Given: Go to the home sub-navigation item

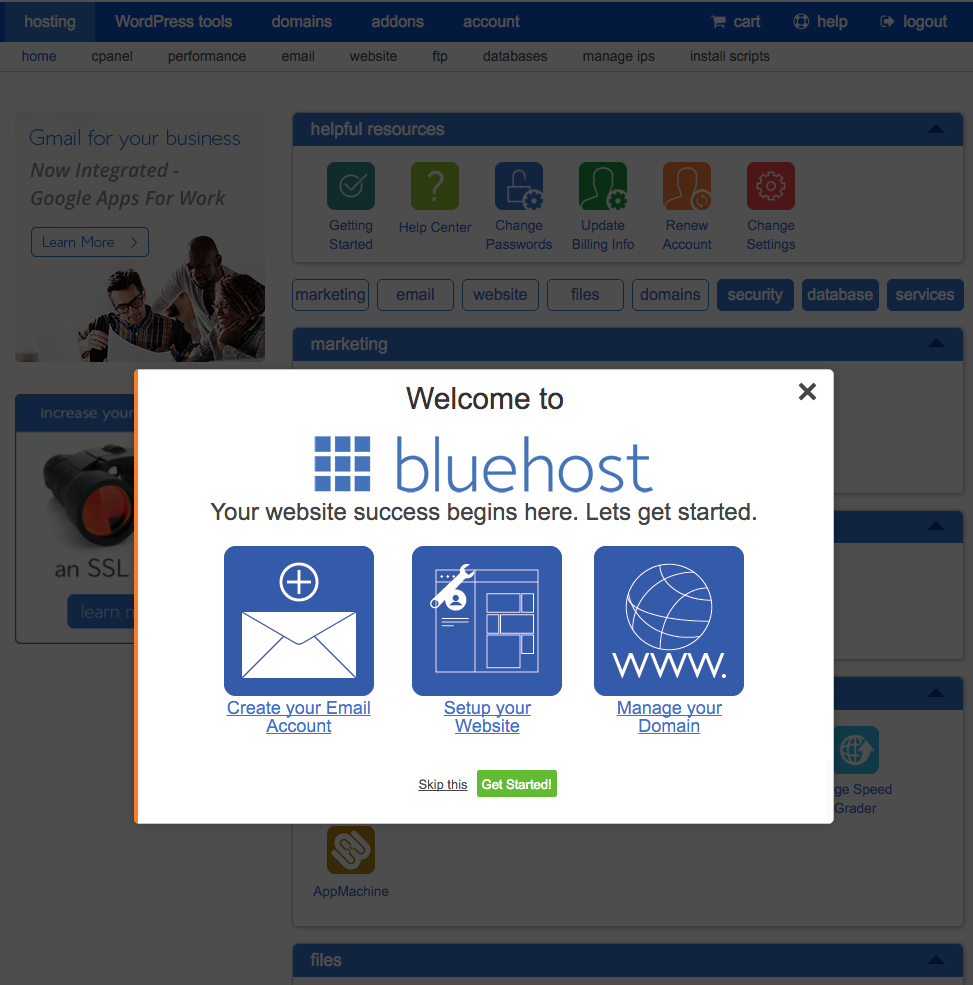Looking at the screenshot, I should pyautogui.click(x=39, y=57).
